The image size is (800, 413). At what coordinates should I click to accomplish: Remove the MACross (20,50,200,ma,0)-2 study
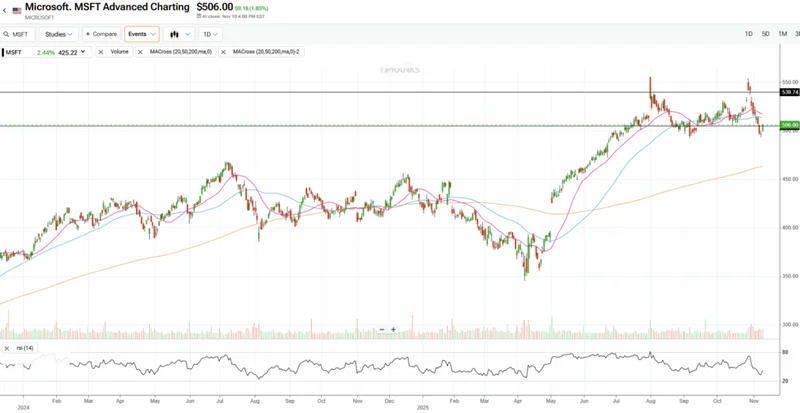(x=223, y=52)
